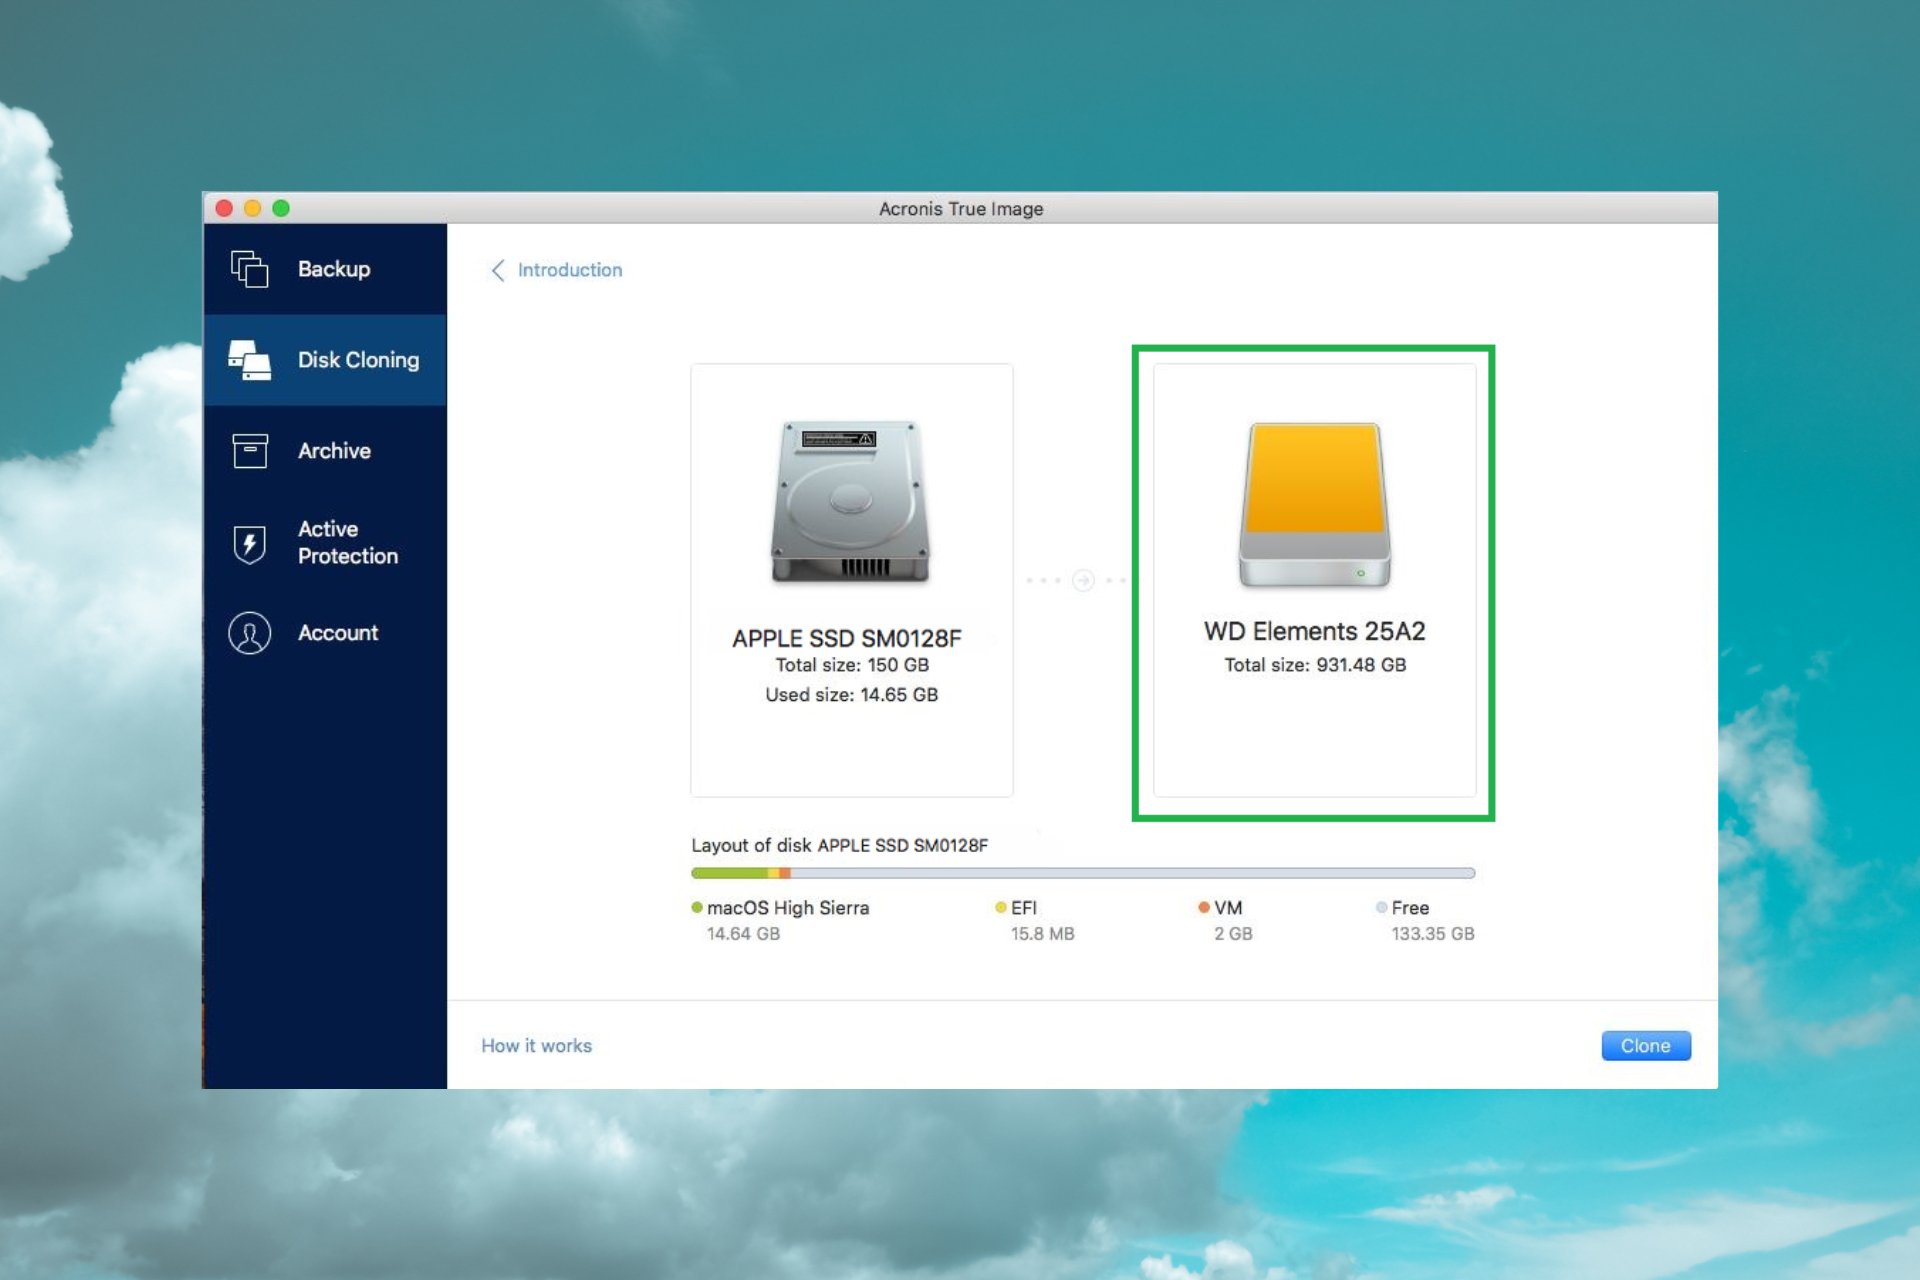Click the VM partition label
The image size is (1920, 1280).
pyautogui.click(x=1228, y=908)
